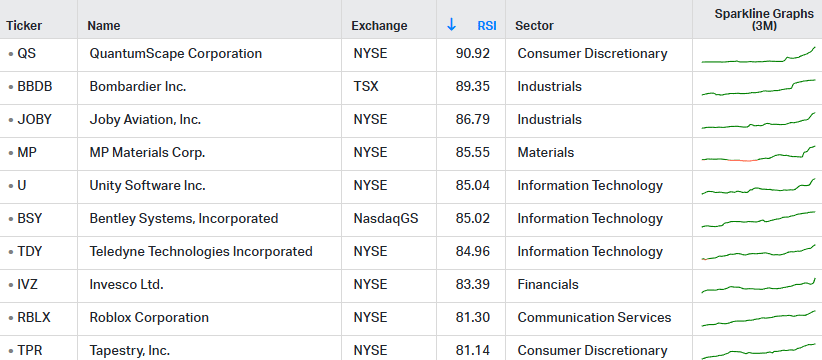Click the RSI value 90.92

[472, 53]
